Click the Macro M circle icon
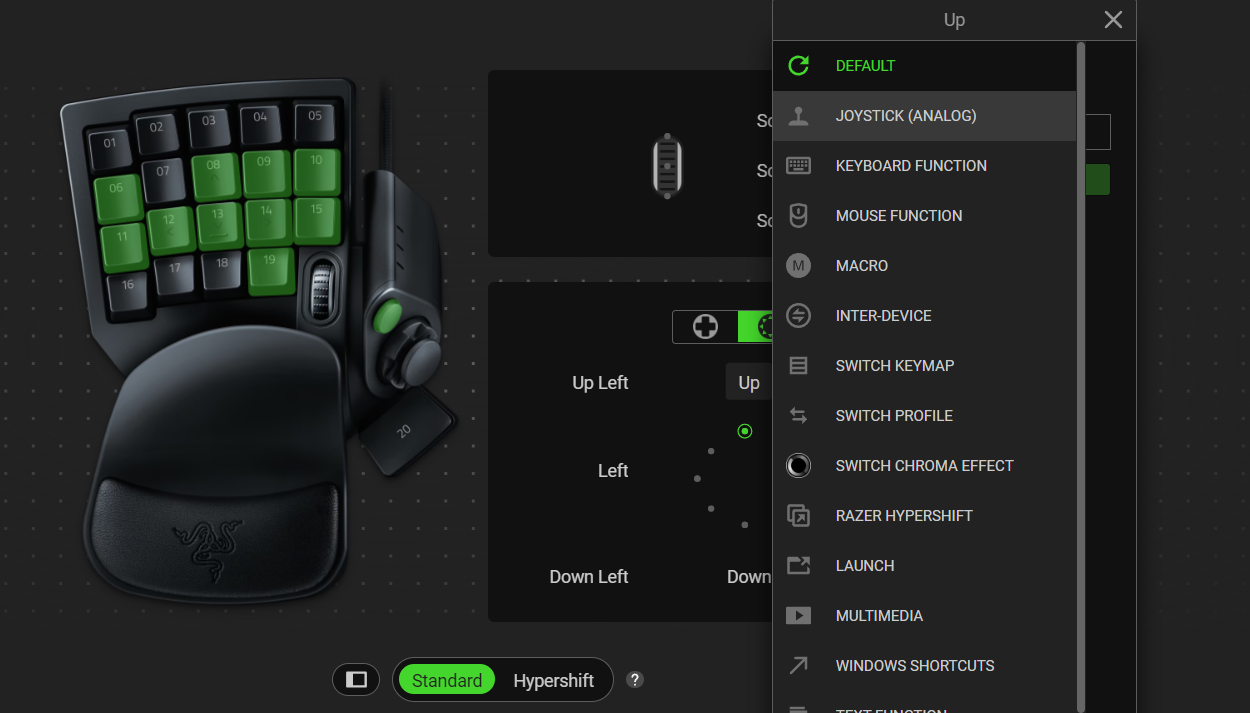This screenshot has width=1250, height=713. (798, 266)
